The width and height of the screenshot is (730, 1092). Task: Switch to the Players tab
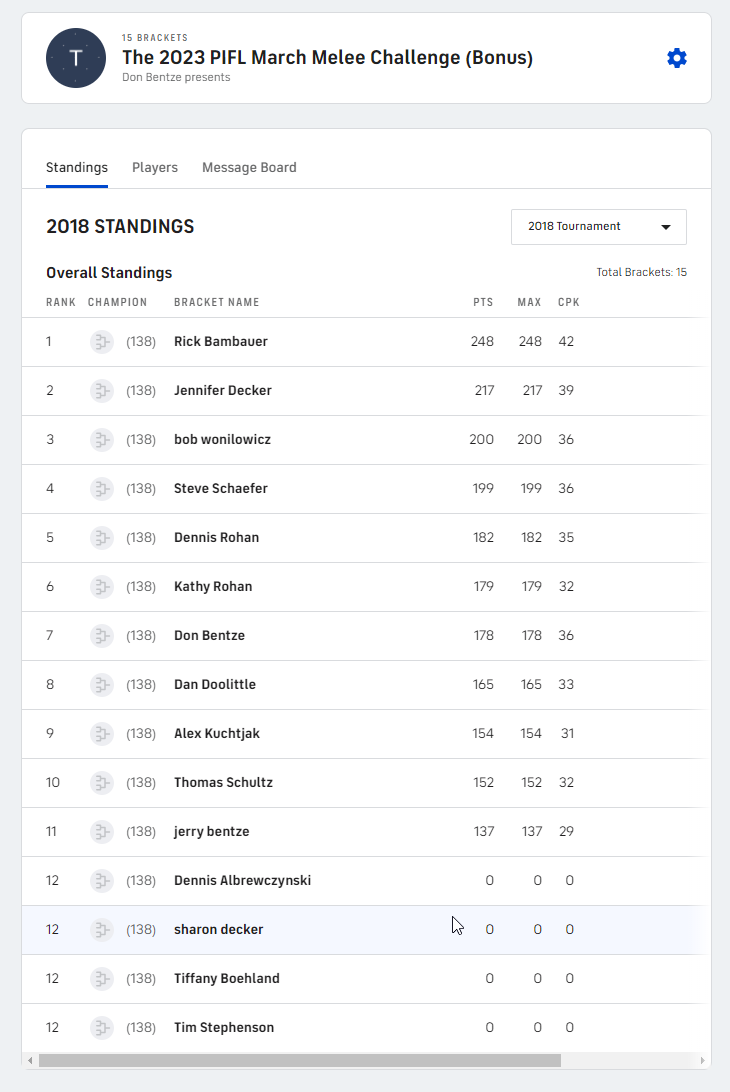tap(155, 168)
